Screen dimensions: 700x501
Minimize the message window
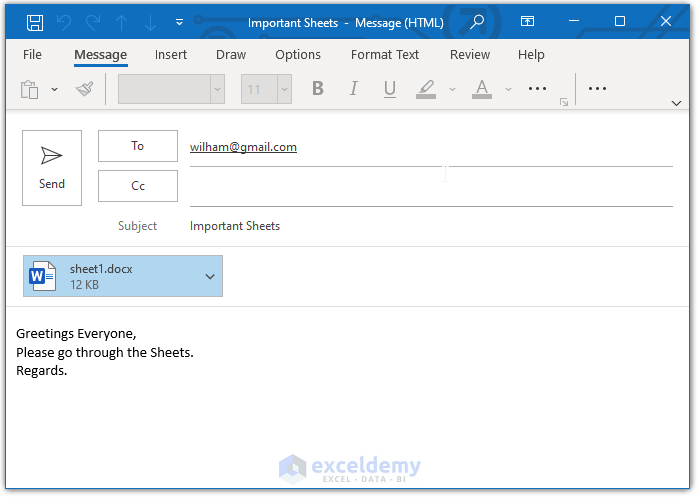pyautogui.click(x=574, y=21)
